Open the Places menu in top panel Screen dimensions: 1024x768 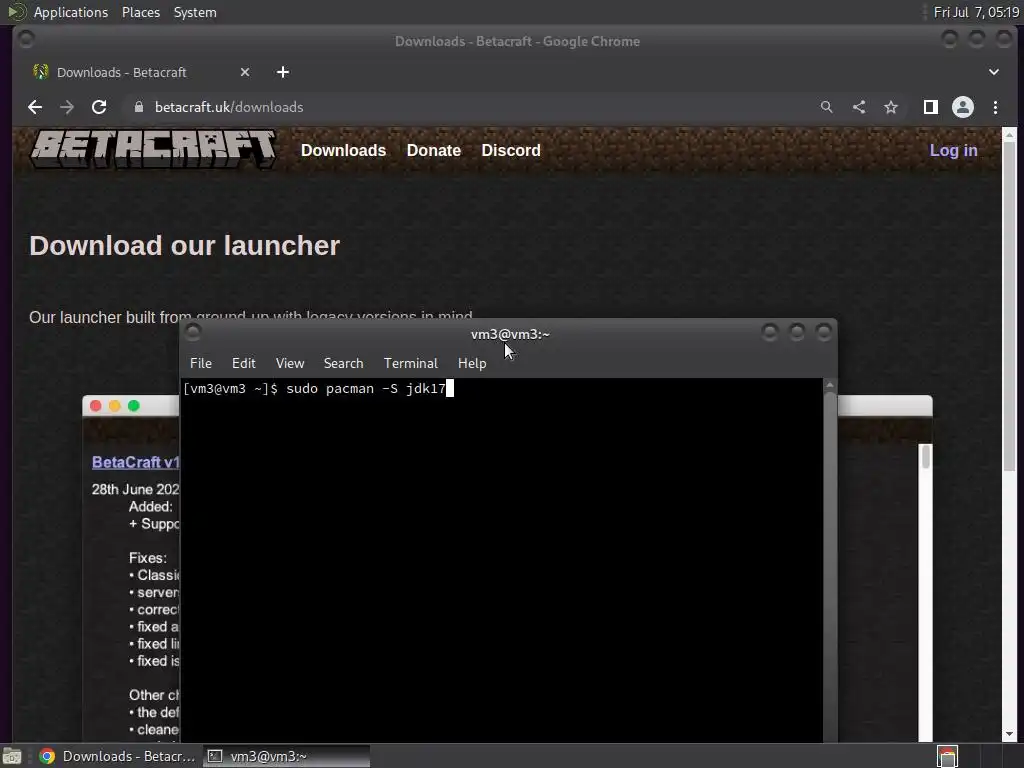[141, 12]
